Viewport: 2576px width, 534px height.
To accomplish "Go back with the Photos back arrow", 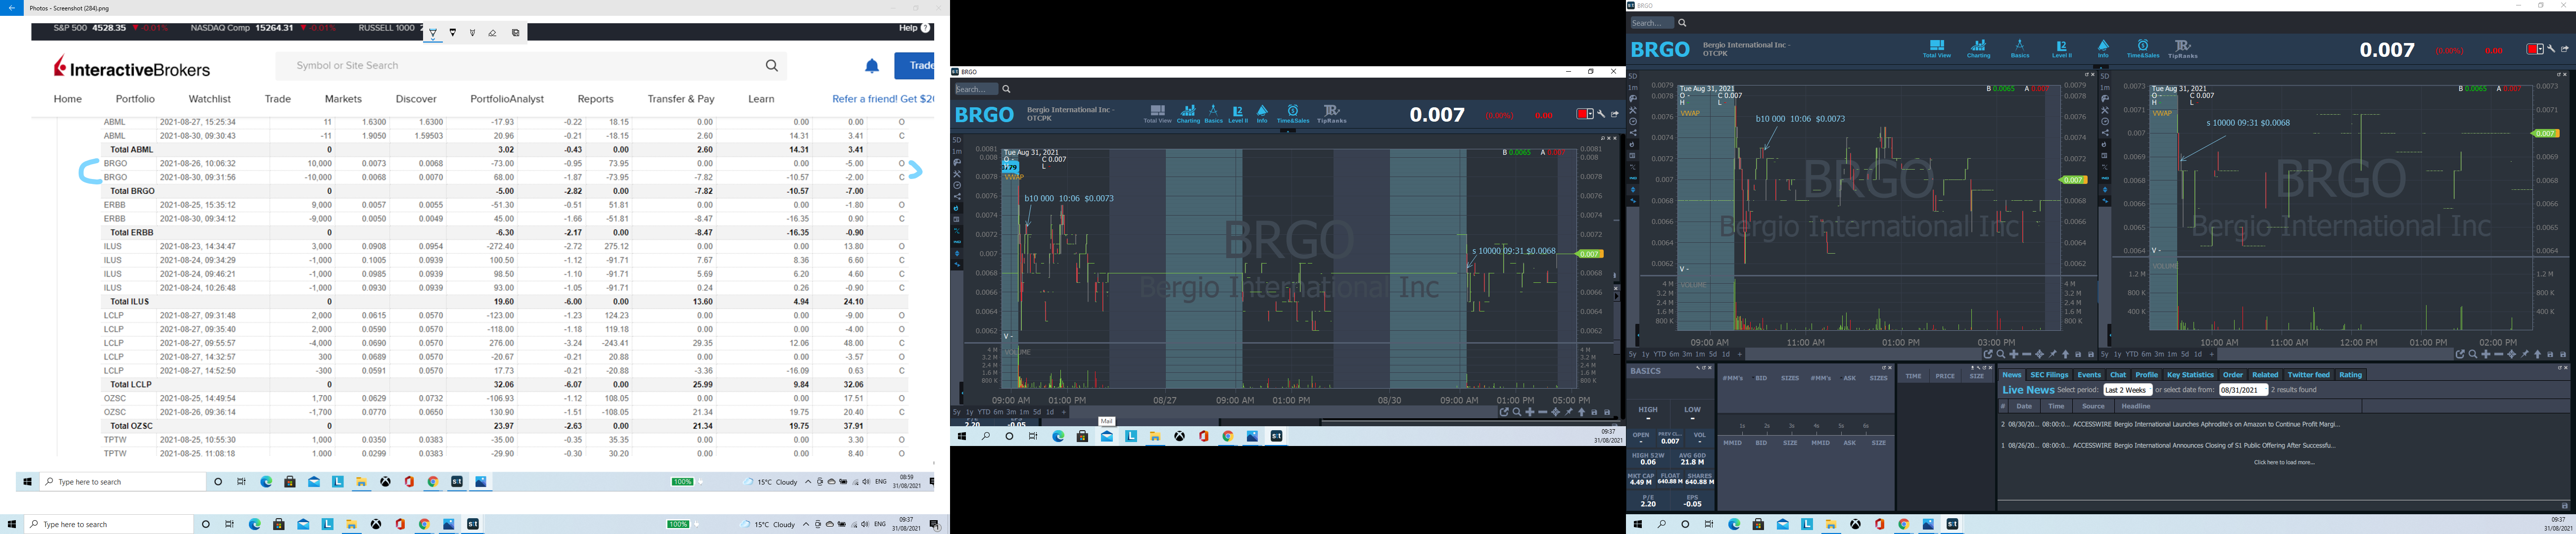I will (x=11, y=8).
